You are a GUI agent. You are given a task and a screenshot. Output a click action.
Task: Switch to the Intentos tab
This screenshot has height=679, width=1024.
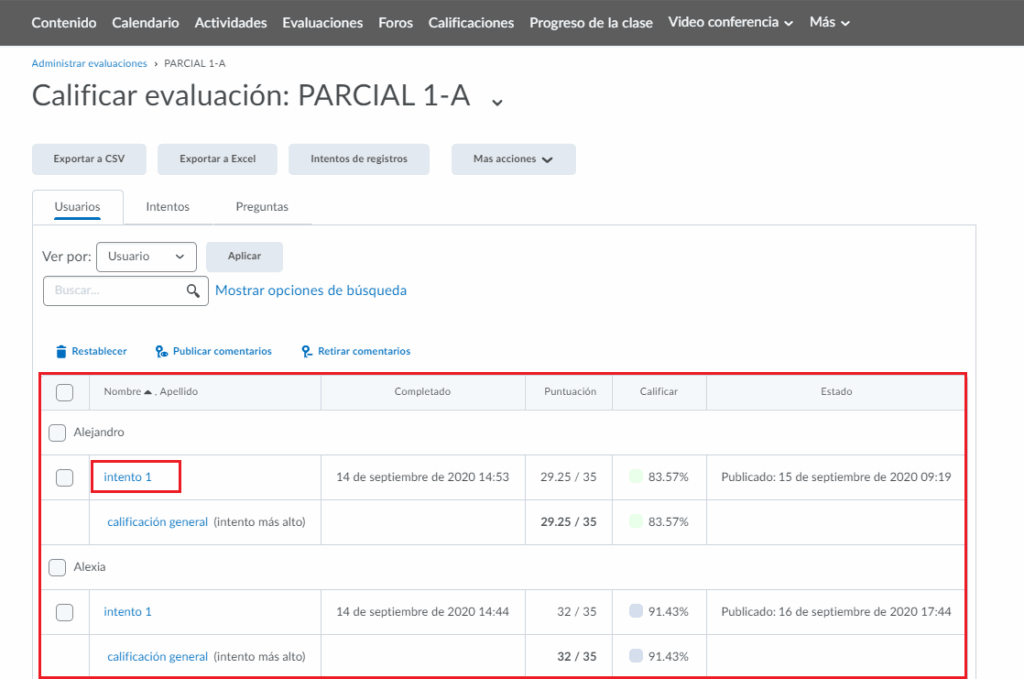pyautogui.click(x=167, y=207)
